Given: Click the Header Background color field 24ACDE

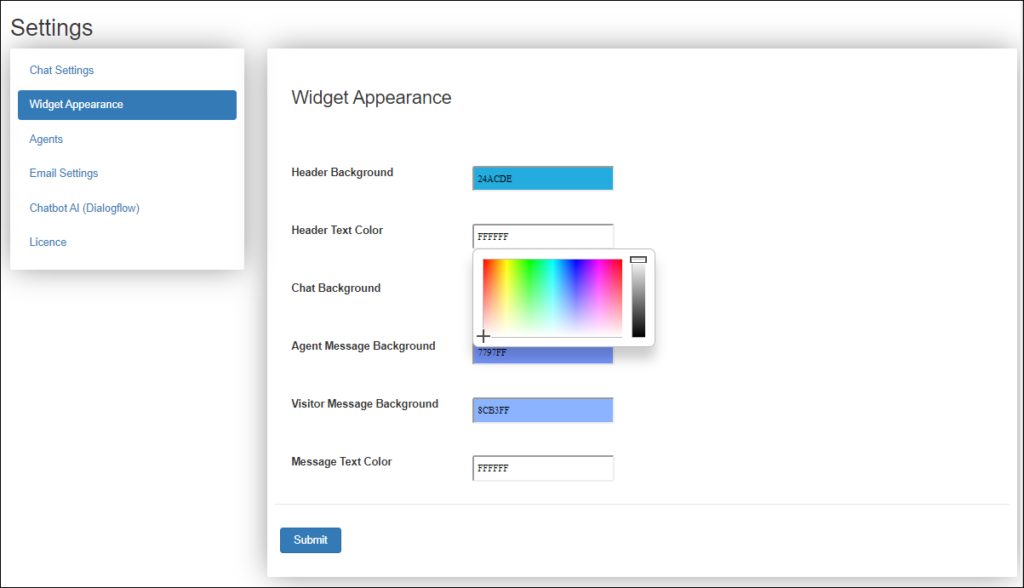Looking at the screenshot, I should pyautogui.click(x=543, y=178).
